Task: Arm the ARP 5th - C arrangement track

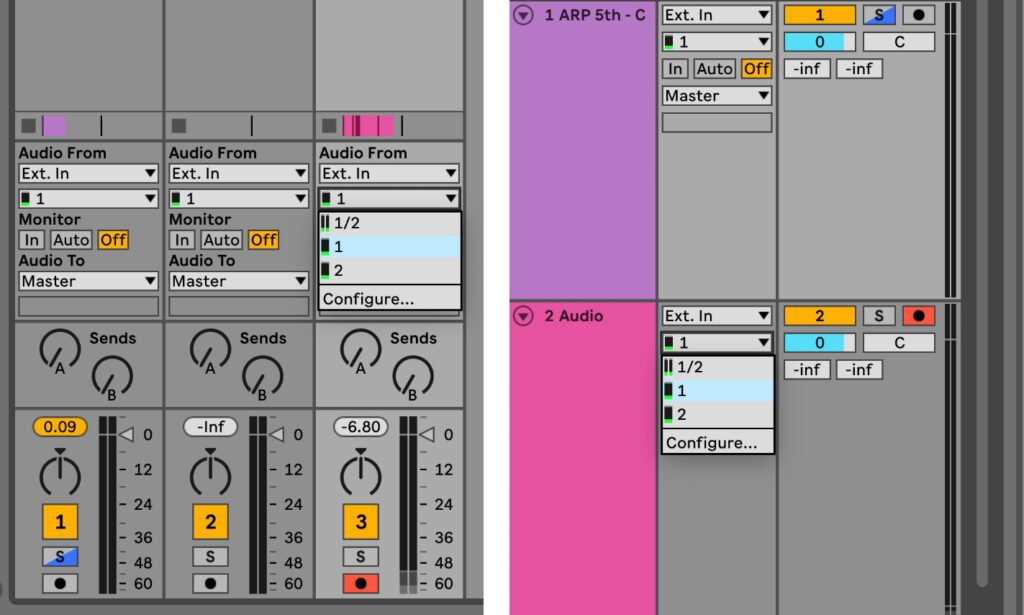Action: (x=918, y=15)
